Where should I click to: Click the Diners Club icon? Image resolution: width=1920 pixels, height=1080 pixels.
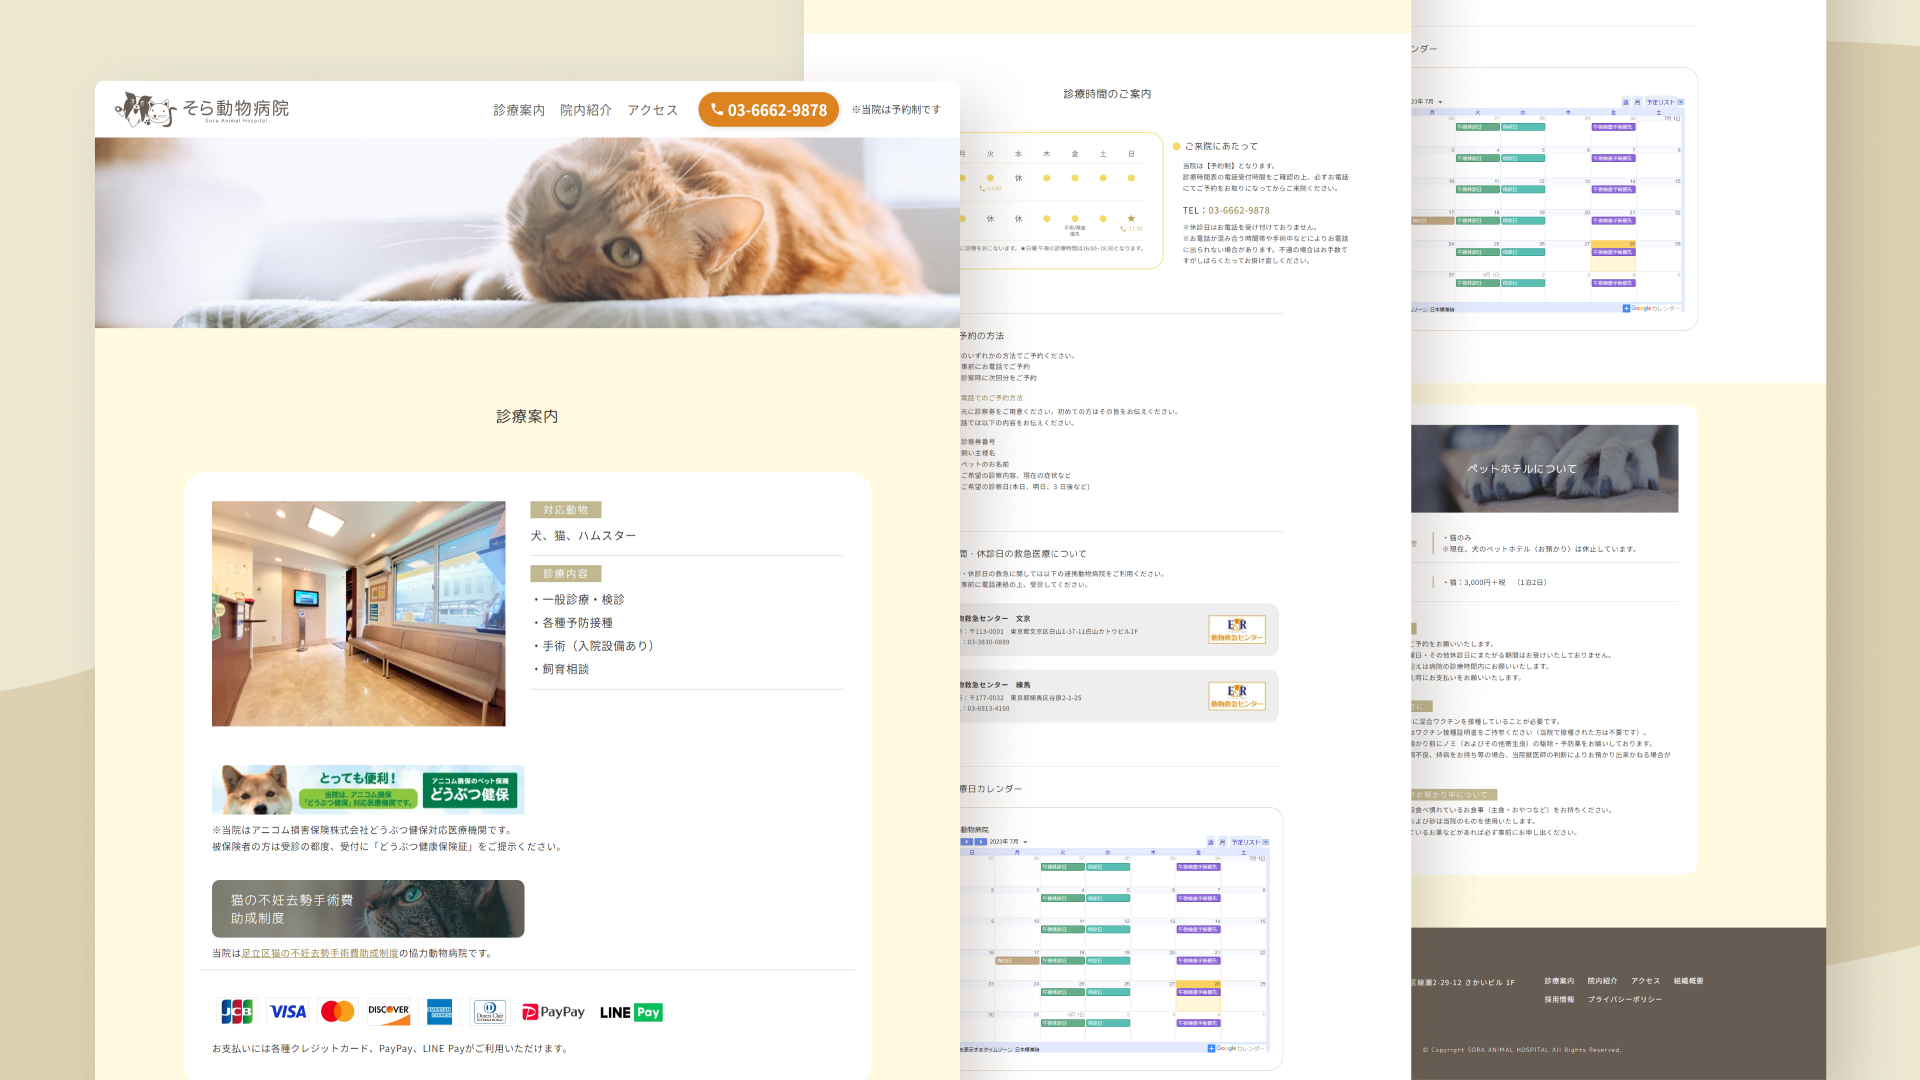(x=490, y=1011)
